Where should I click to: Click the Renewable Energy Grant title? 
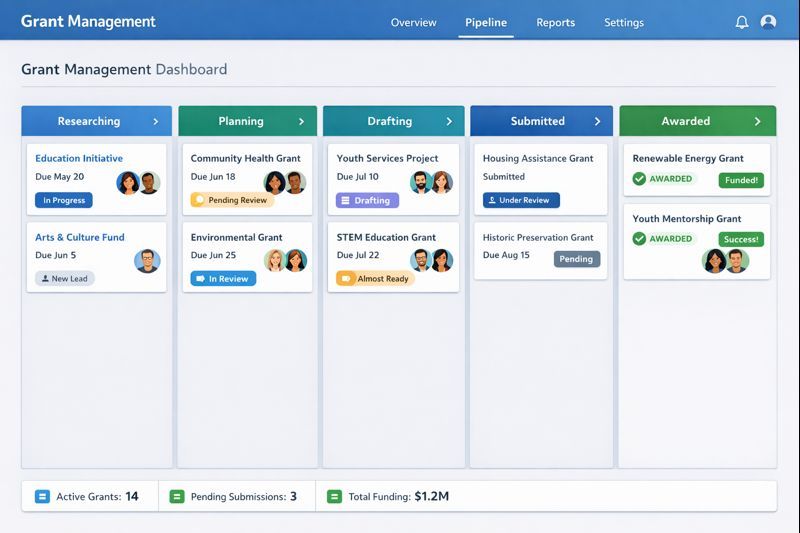click(x=688, y=158)
